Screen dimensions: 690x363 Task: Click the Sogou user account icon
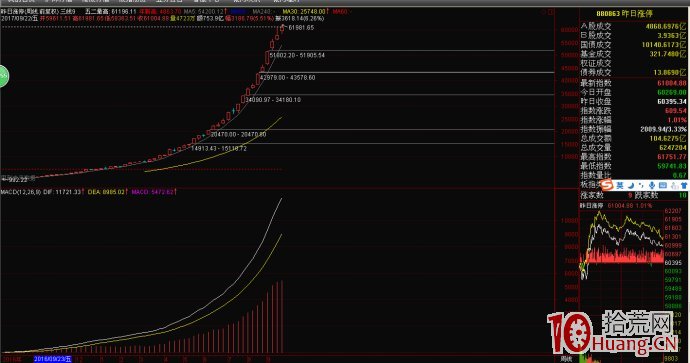pos(674,185)
